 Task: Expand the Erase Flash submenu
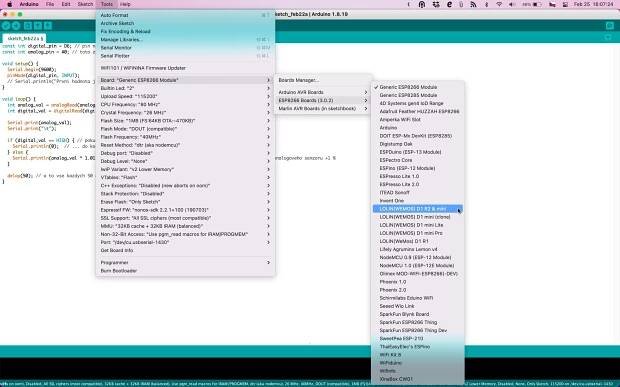click(185, 202)
